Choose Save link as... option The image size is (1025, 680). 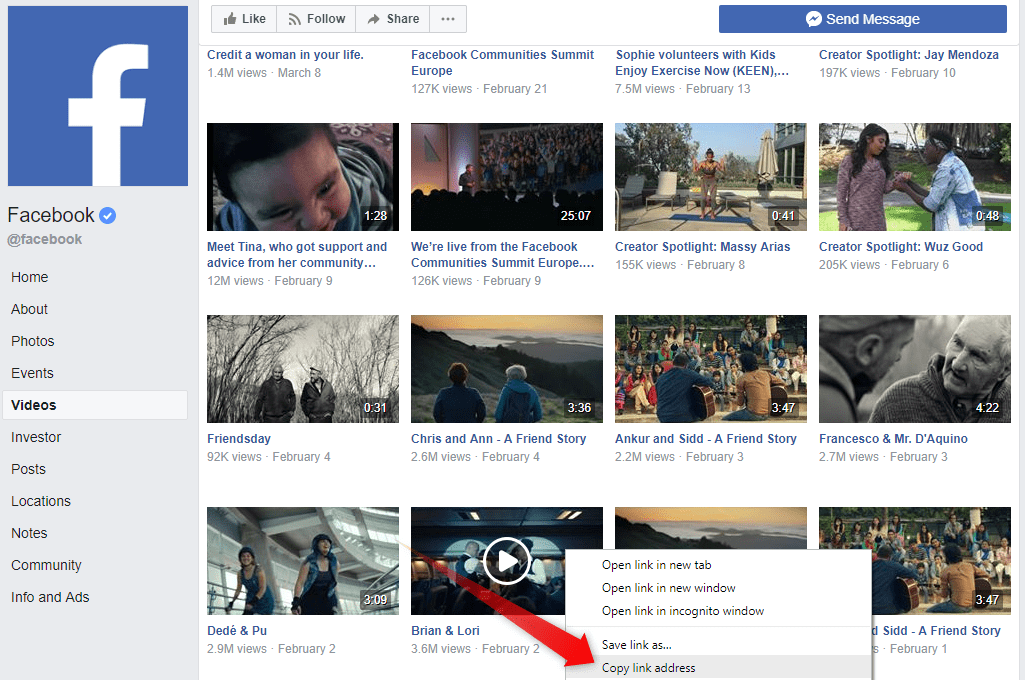(636, 645)
